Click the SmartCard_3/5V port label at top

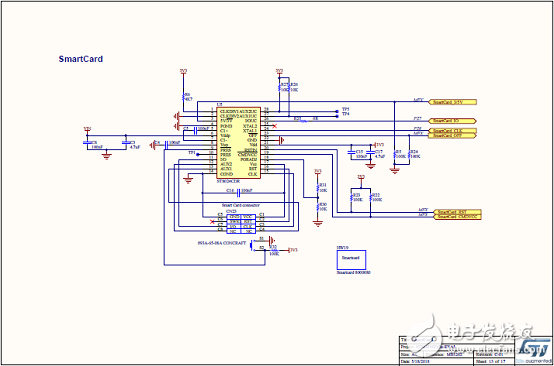click(x=453, y=102)
